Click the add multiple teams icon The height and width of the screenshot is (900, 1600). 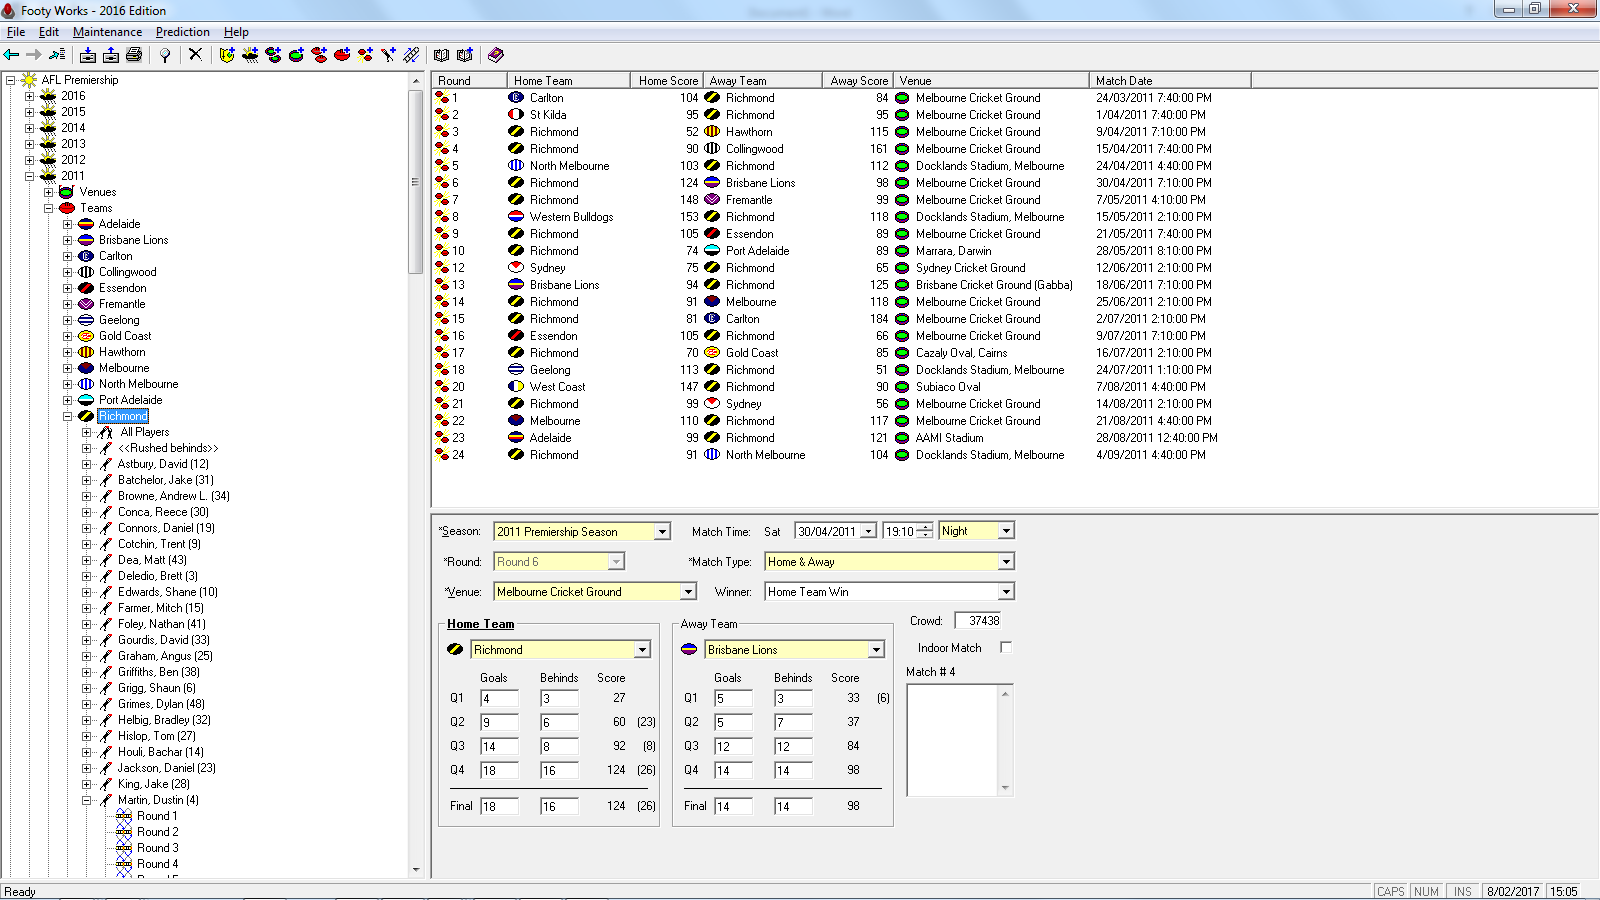[x=319, y=55]
